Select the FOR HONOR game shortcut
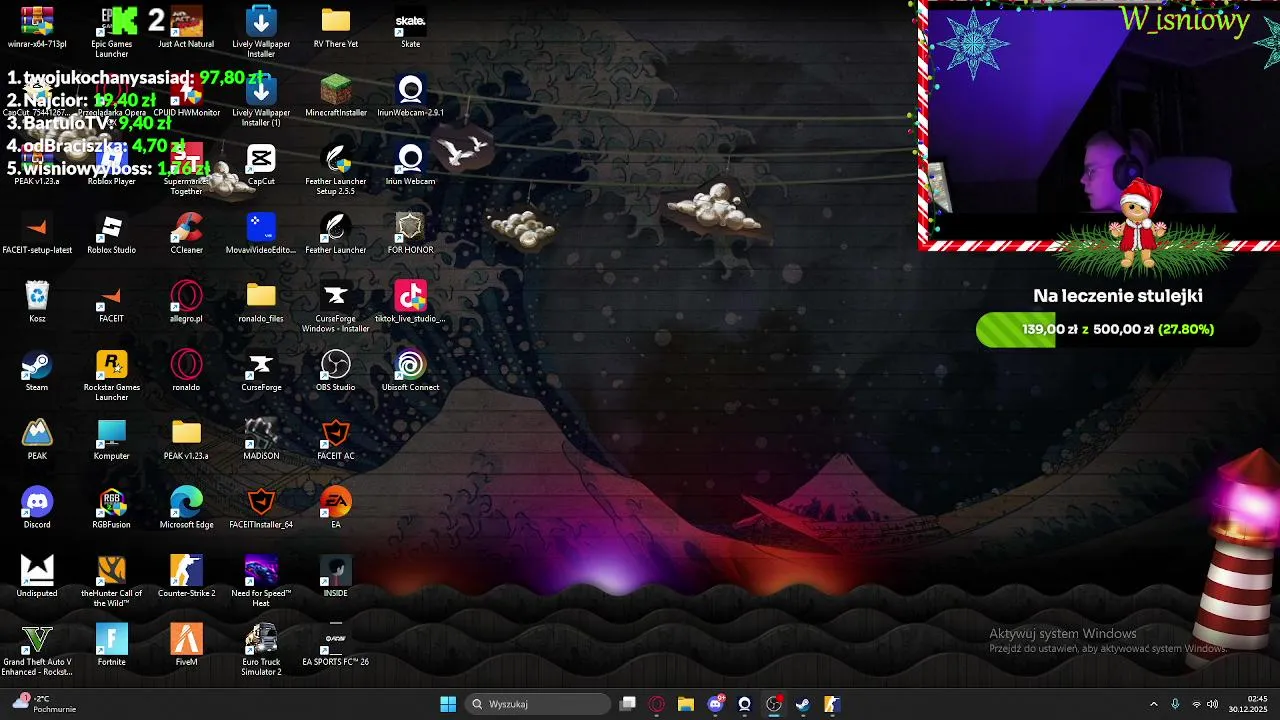 click(410, 234)
